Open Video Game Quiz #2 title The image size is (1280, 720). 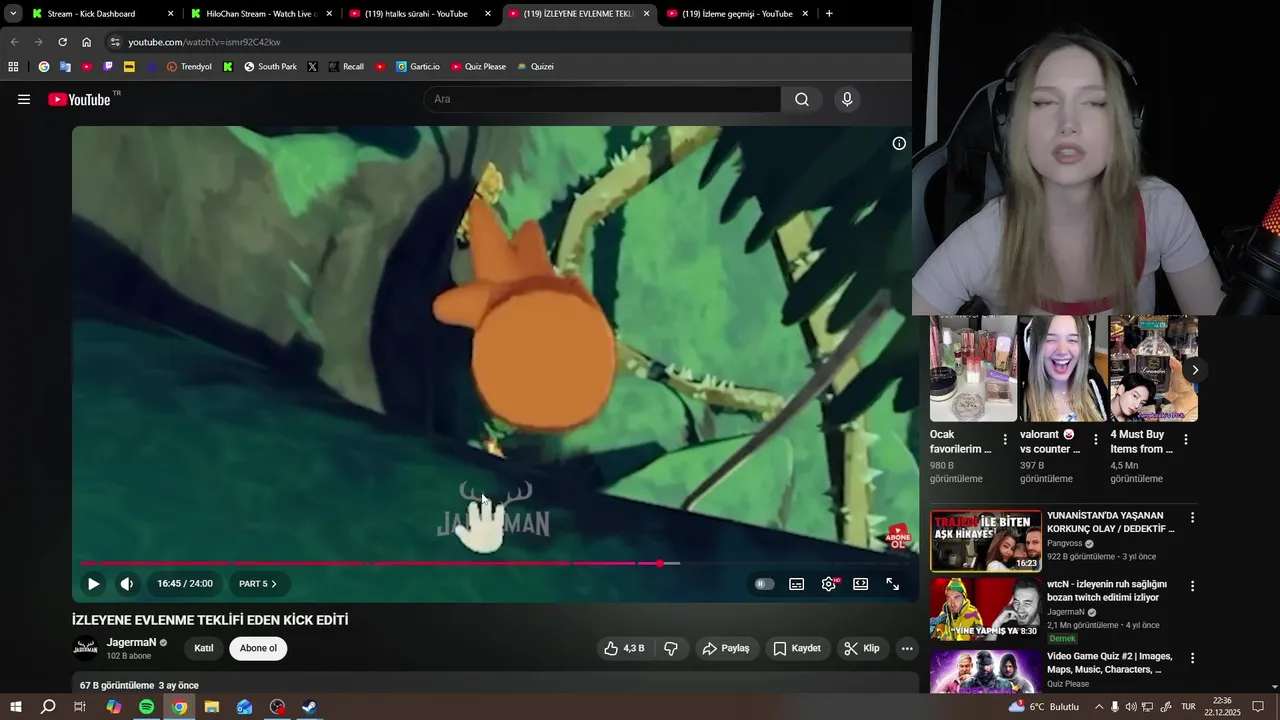(x=1110, y=663)
